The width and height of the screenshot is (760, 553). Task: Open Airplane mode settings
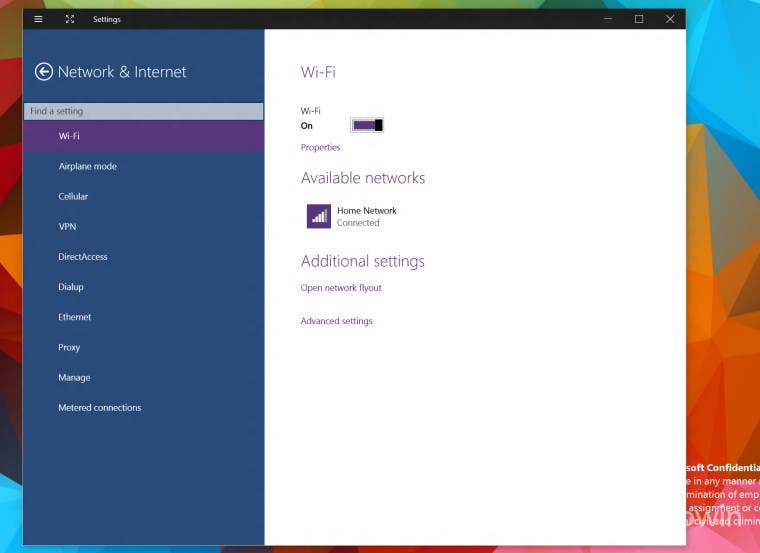(x=87, y=166)
